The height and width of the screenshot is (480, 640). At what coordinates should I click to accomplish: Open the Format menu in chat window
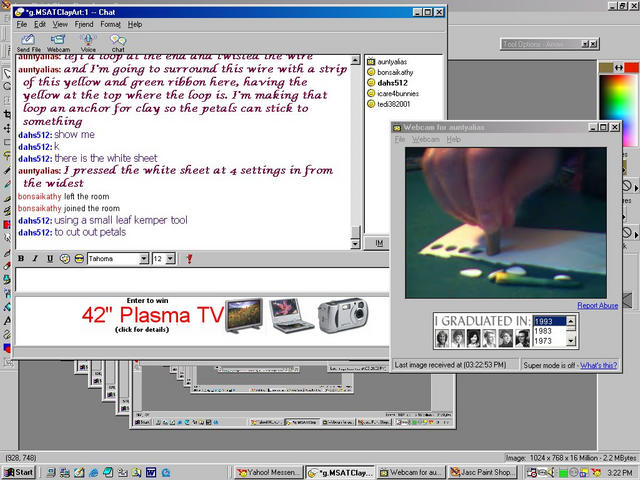110,24
